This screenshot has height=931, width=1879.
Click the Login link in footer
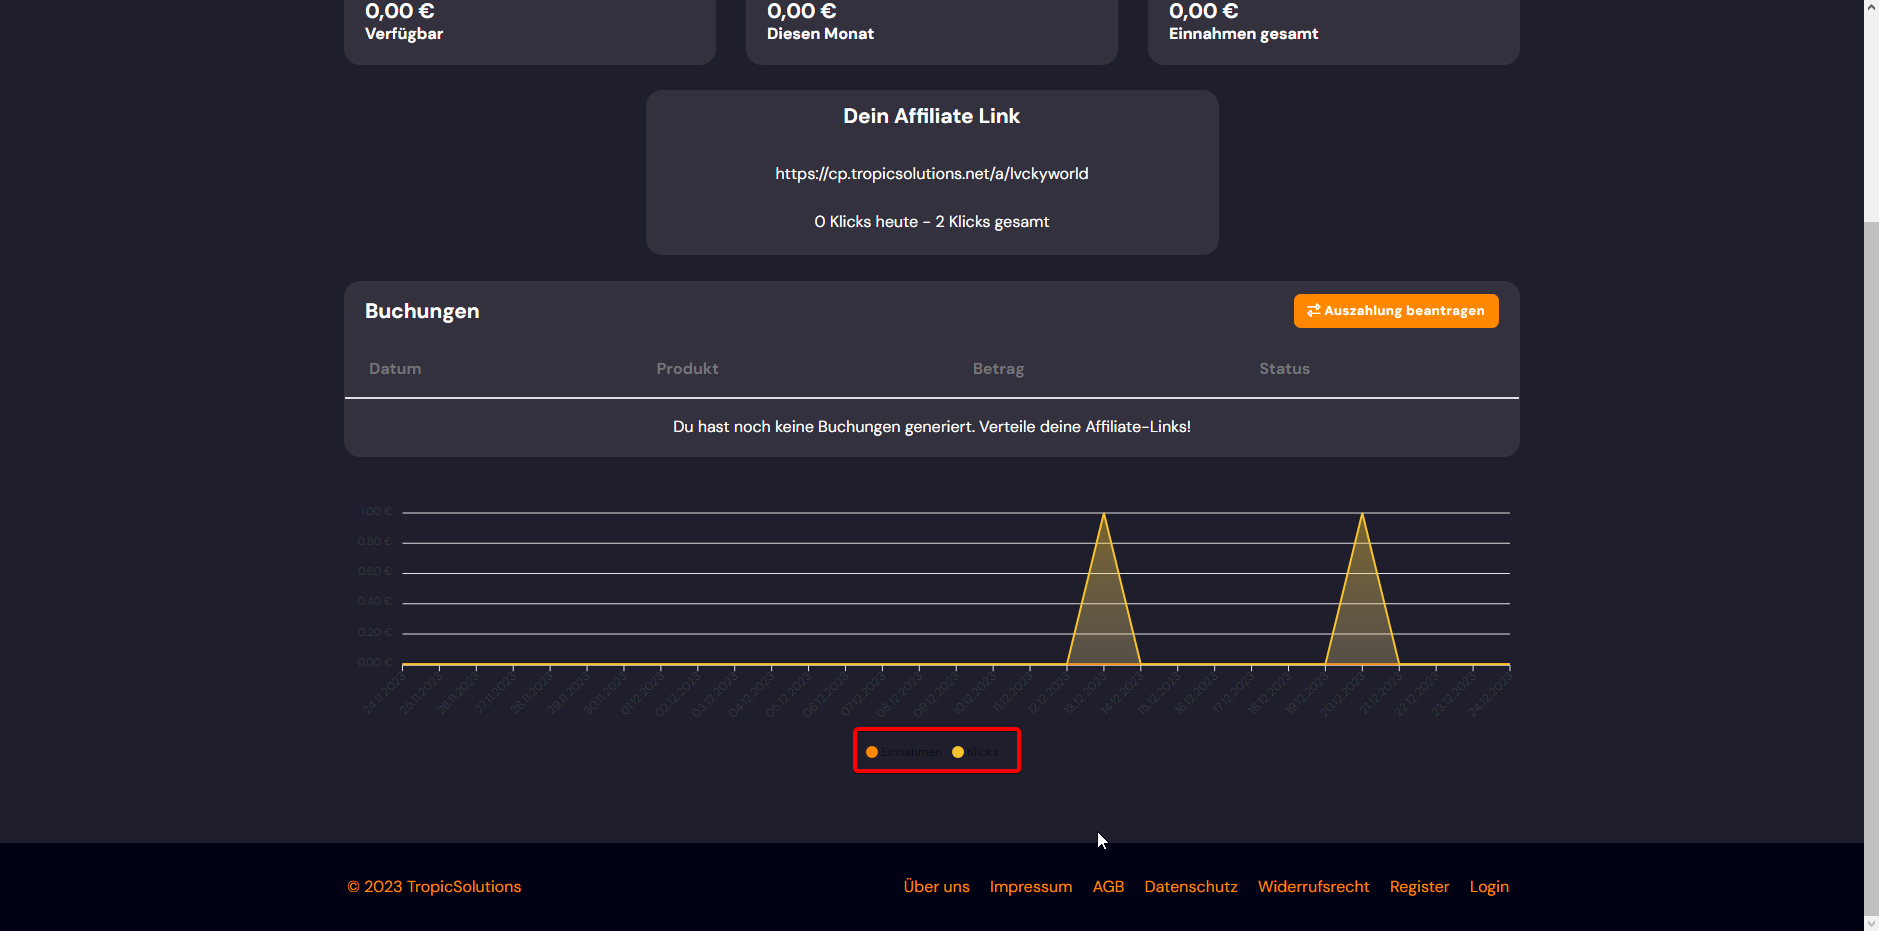1488,887
